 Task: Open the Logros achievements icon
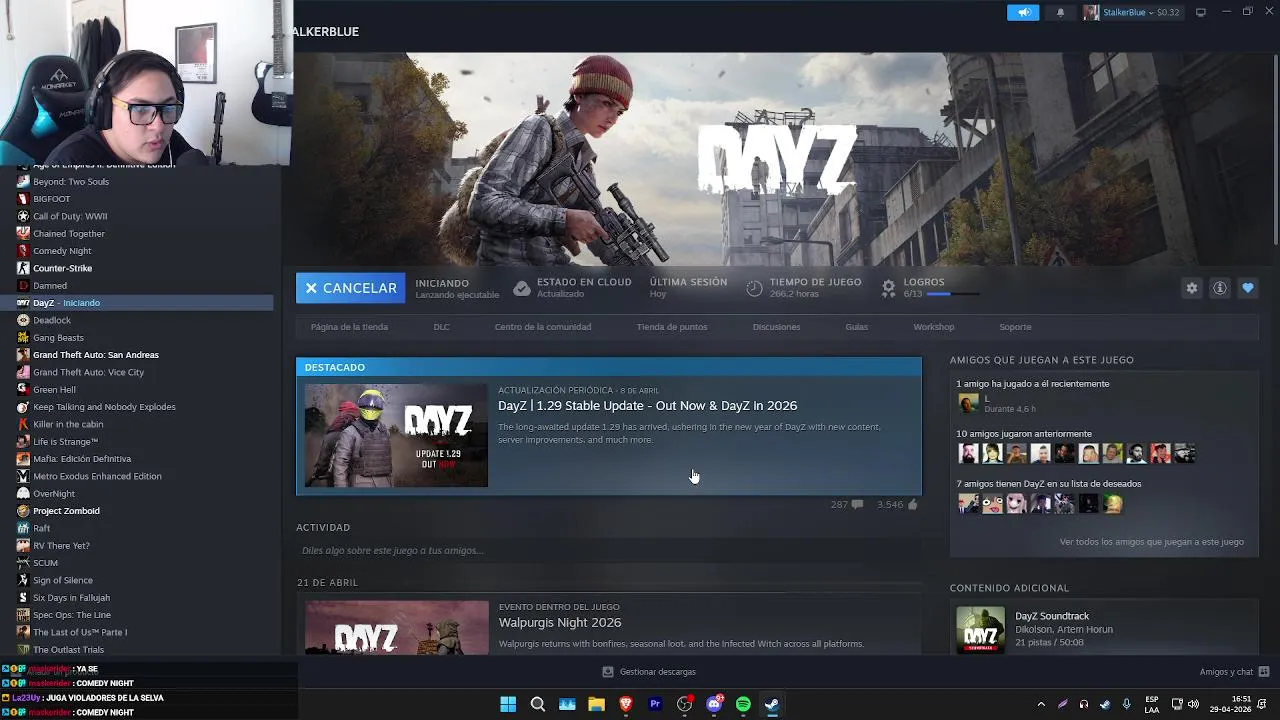[x=888, y=288]
